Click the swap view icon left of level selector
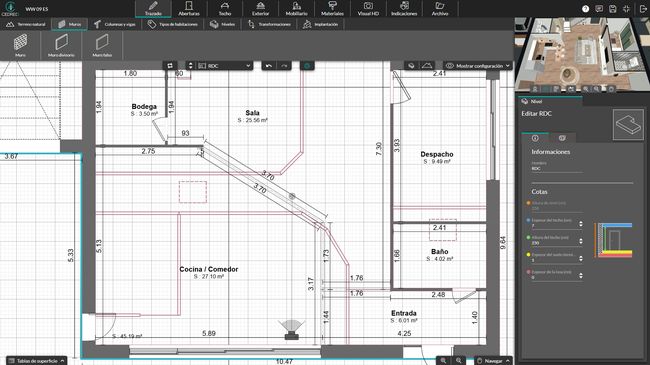The height and width of the screenshot is (365, 650). point(170,66)
